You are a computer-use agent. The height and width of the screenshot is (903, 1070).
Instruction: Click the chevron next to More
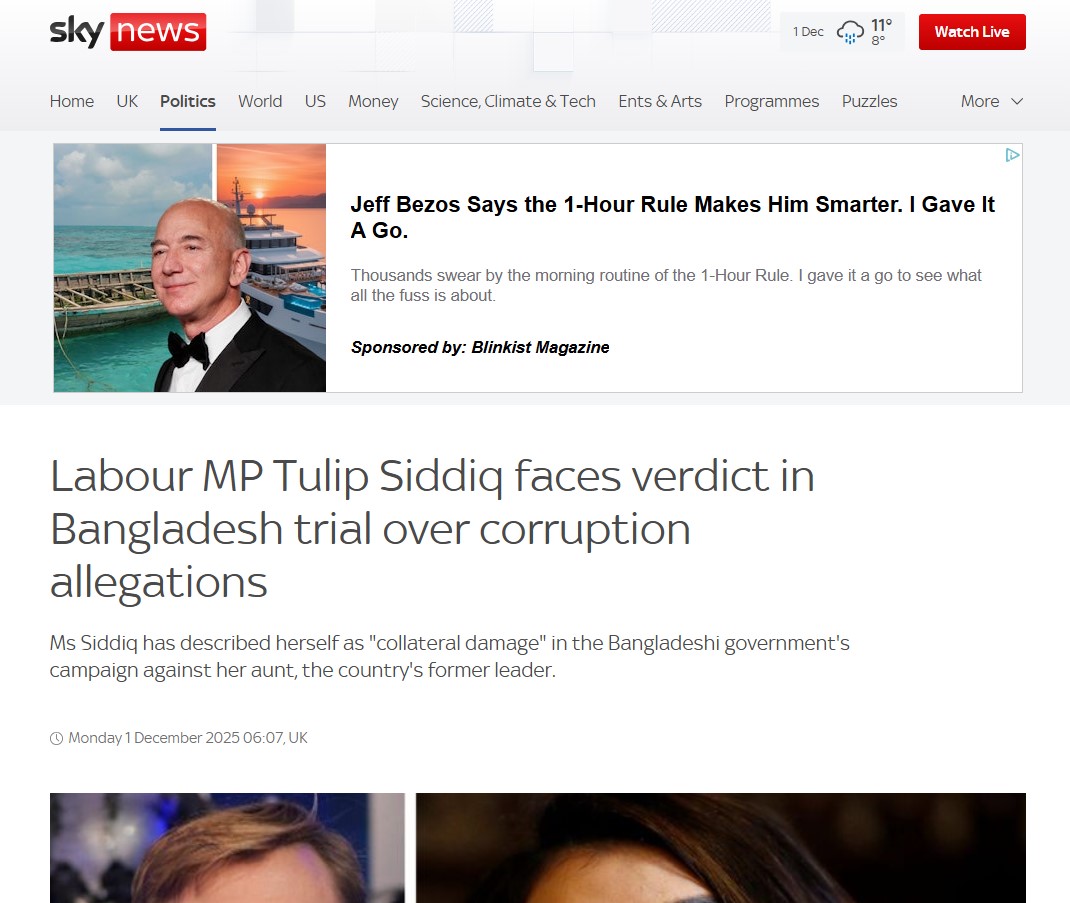click(x=1017, y=101)
